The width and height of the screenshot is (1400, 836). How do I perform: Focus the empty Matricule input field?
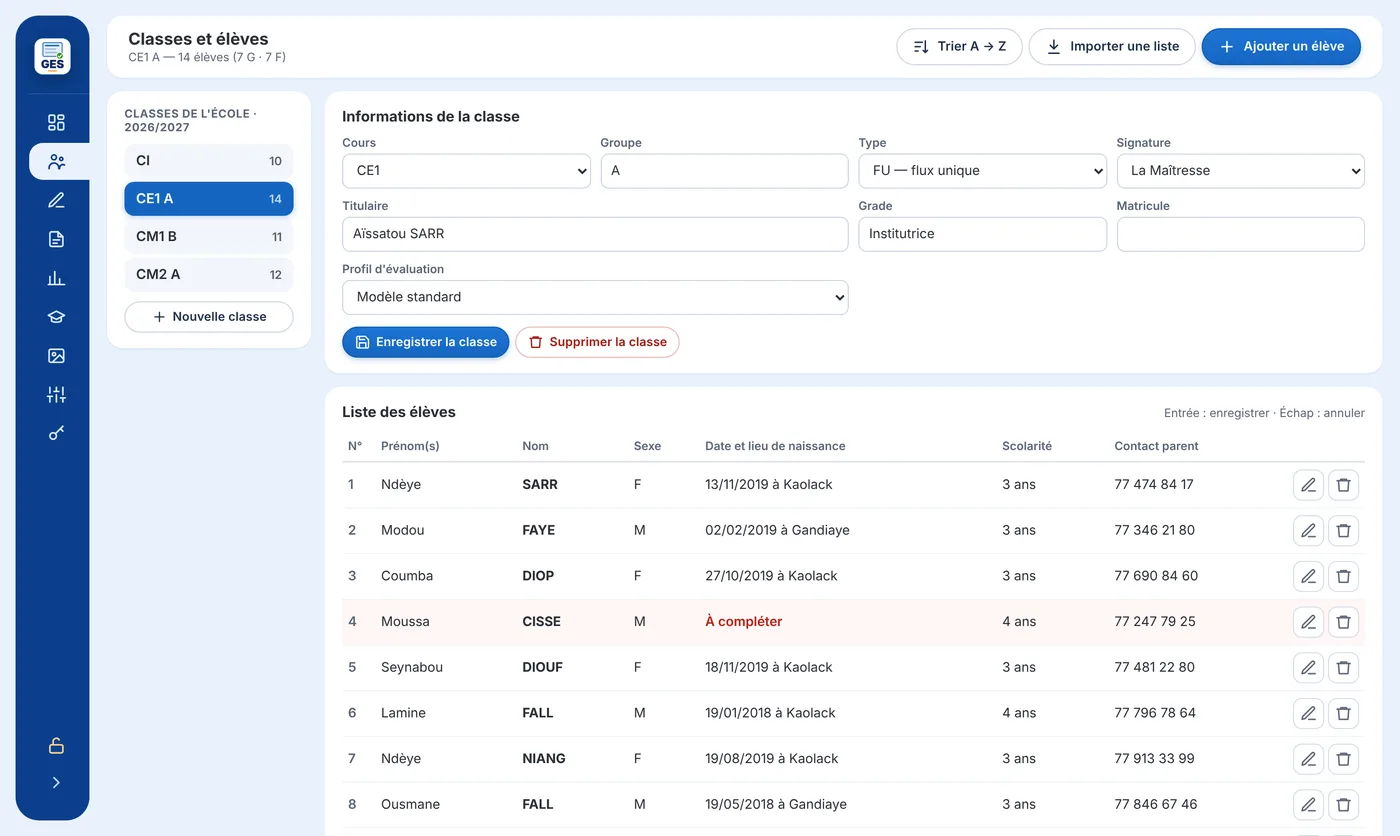tap(1240, 234)
